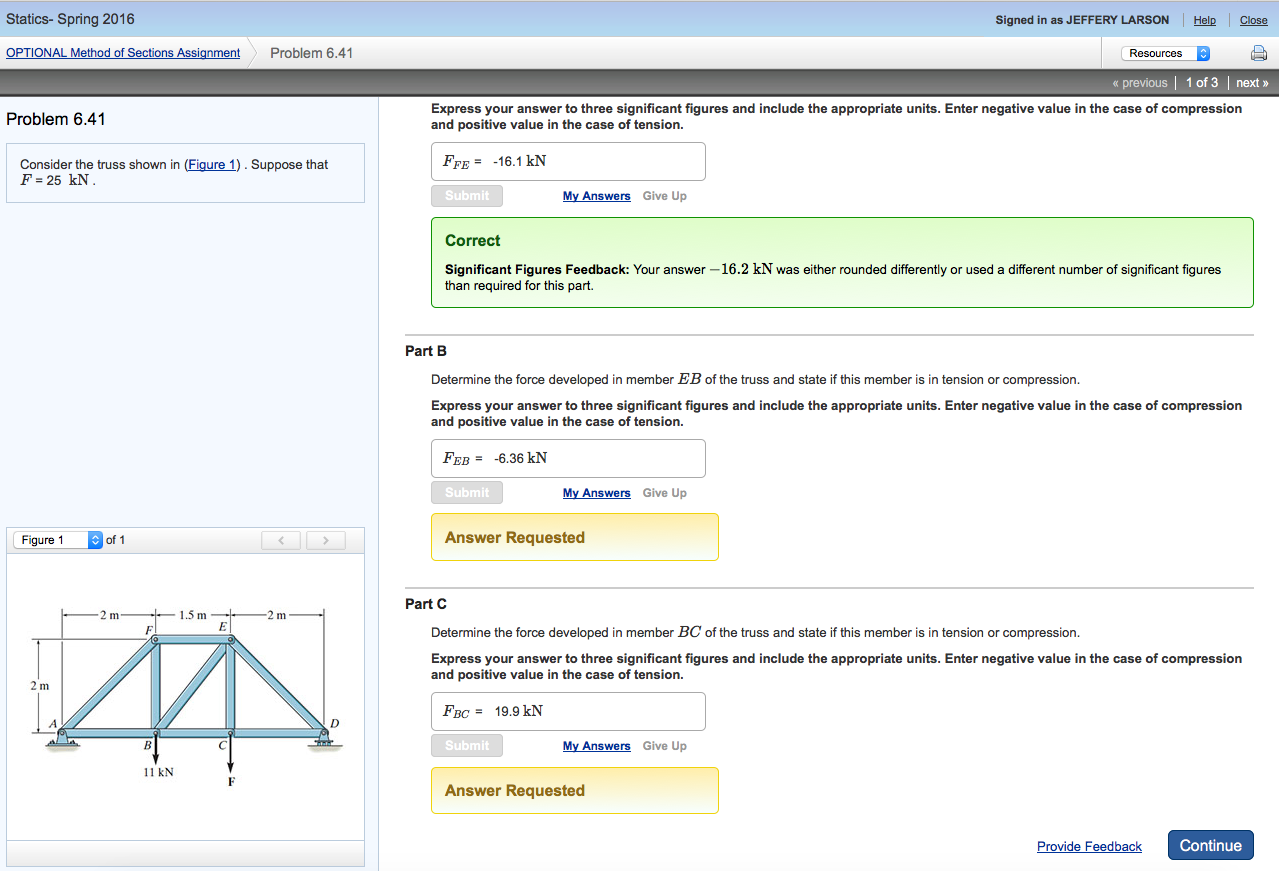Click the Figure 1 stepper arrows
Image resolution: width=1279 pixels, height=871 pixels.
[94, 539]
